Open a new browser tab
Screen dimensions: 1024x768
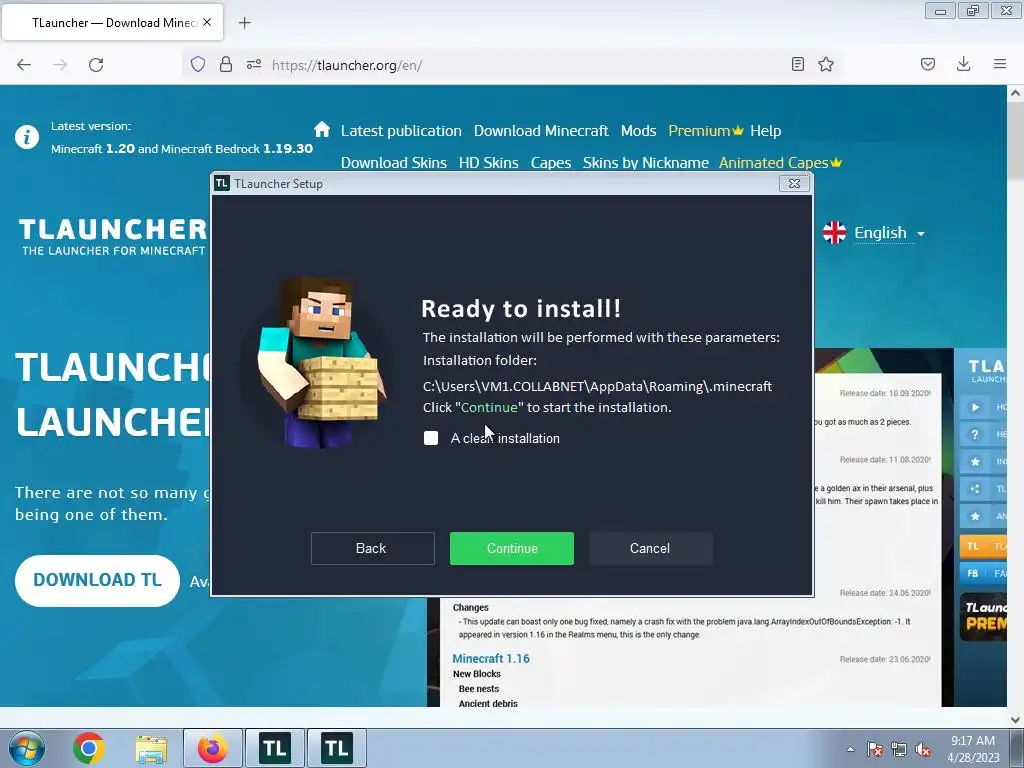click(x=244, y=23)
